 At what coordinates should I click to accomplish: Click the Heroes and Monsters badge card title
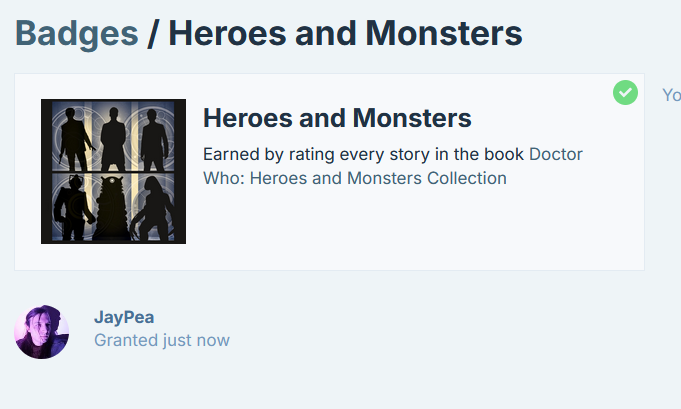point(337,118)
